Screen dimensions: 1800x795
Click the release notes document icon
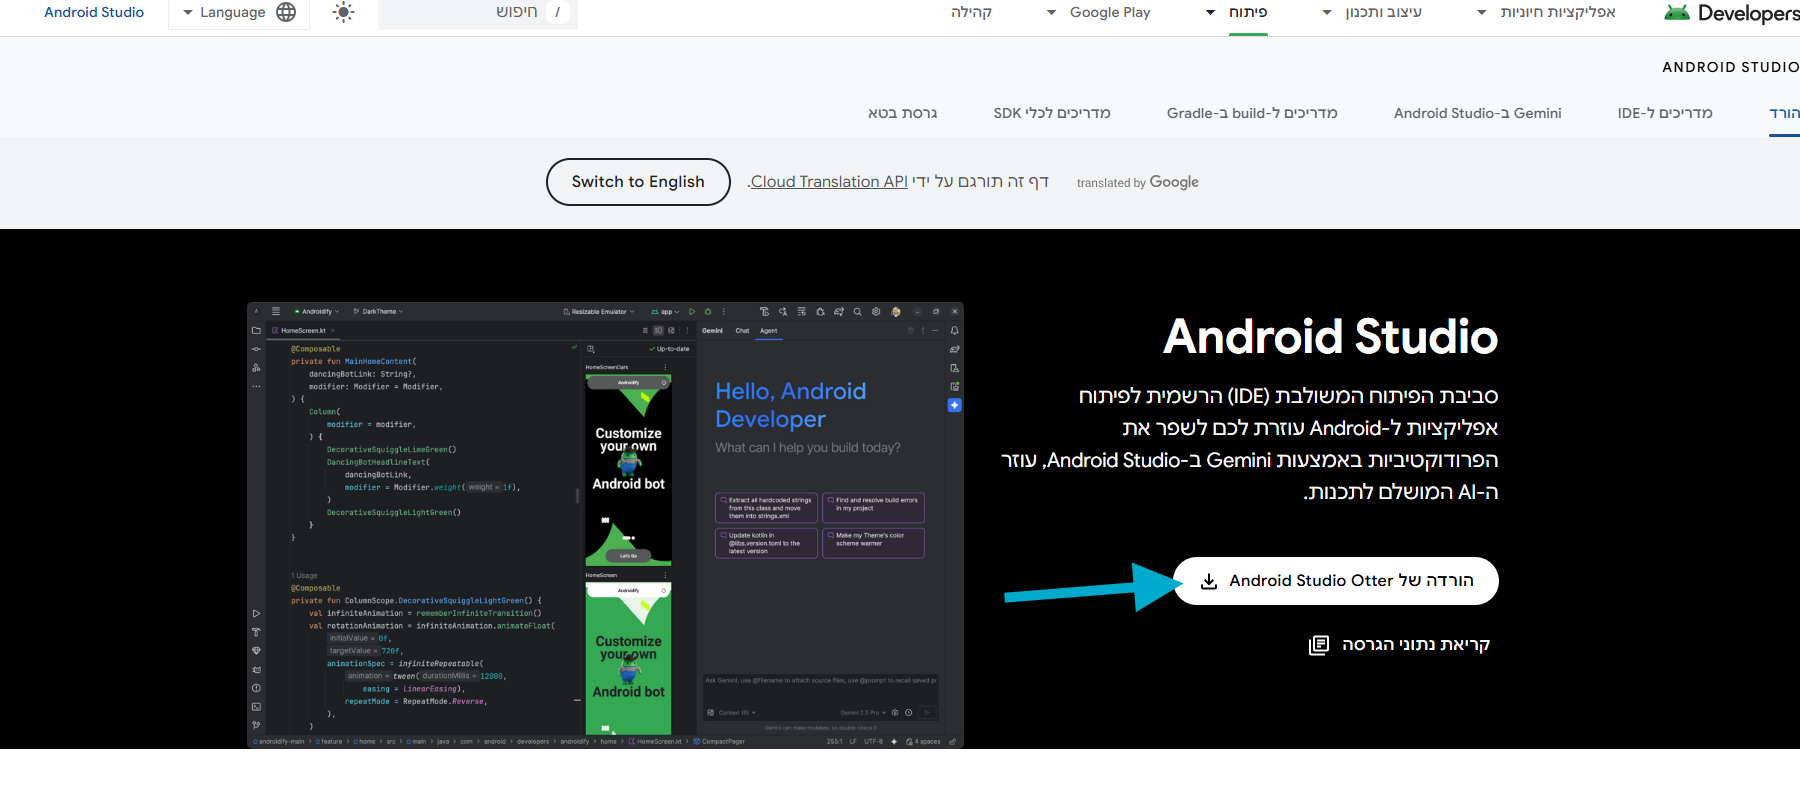[x=1319, y=645]
